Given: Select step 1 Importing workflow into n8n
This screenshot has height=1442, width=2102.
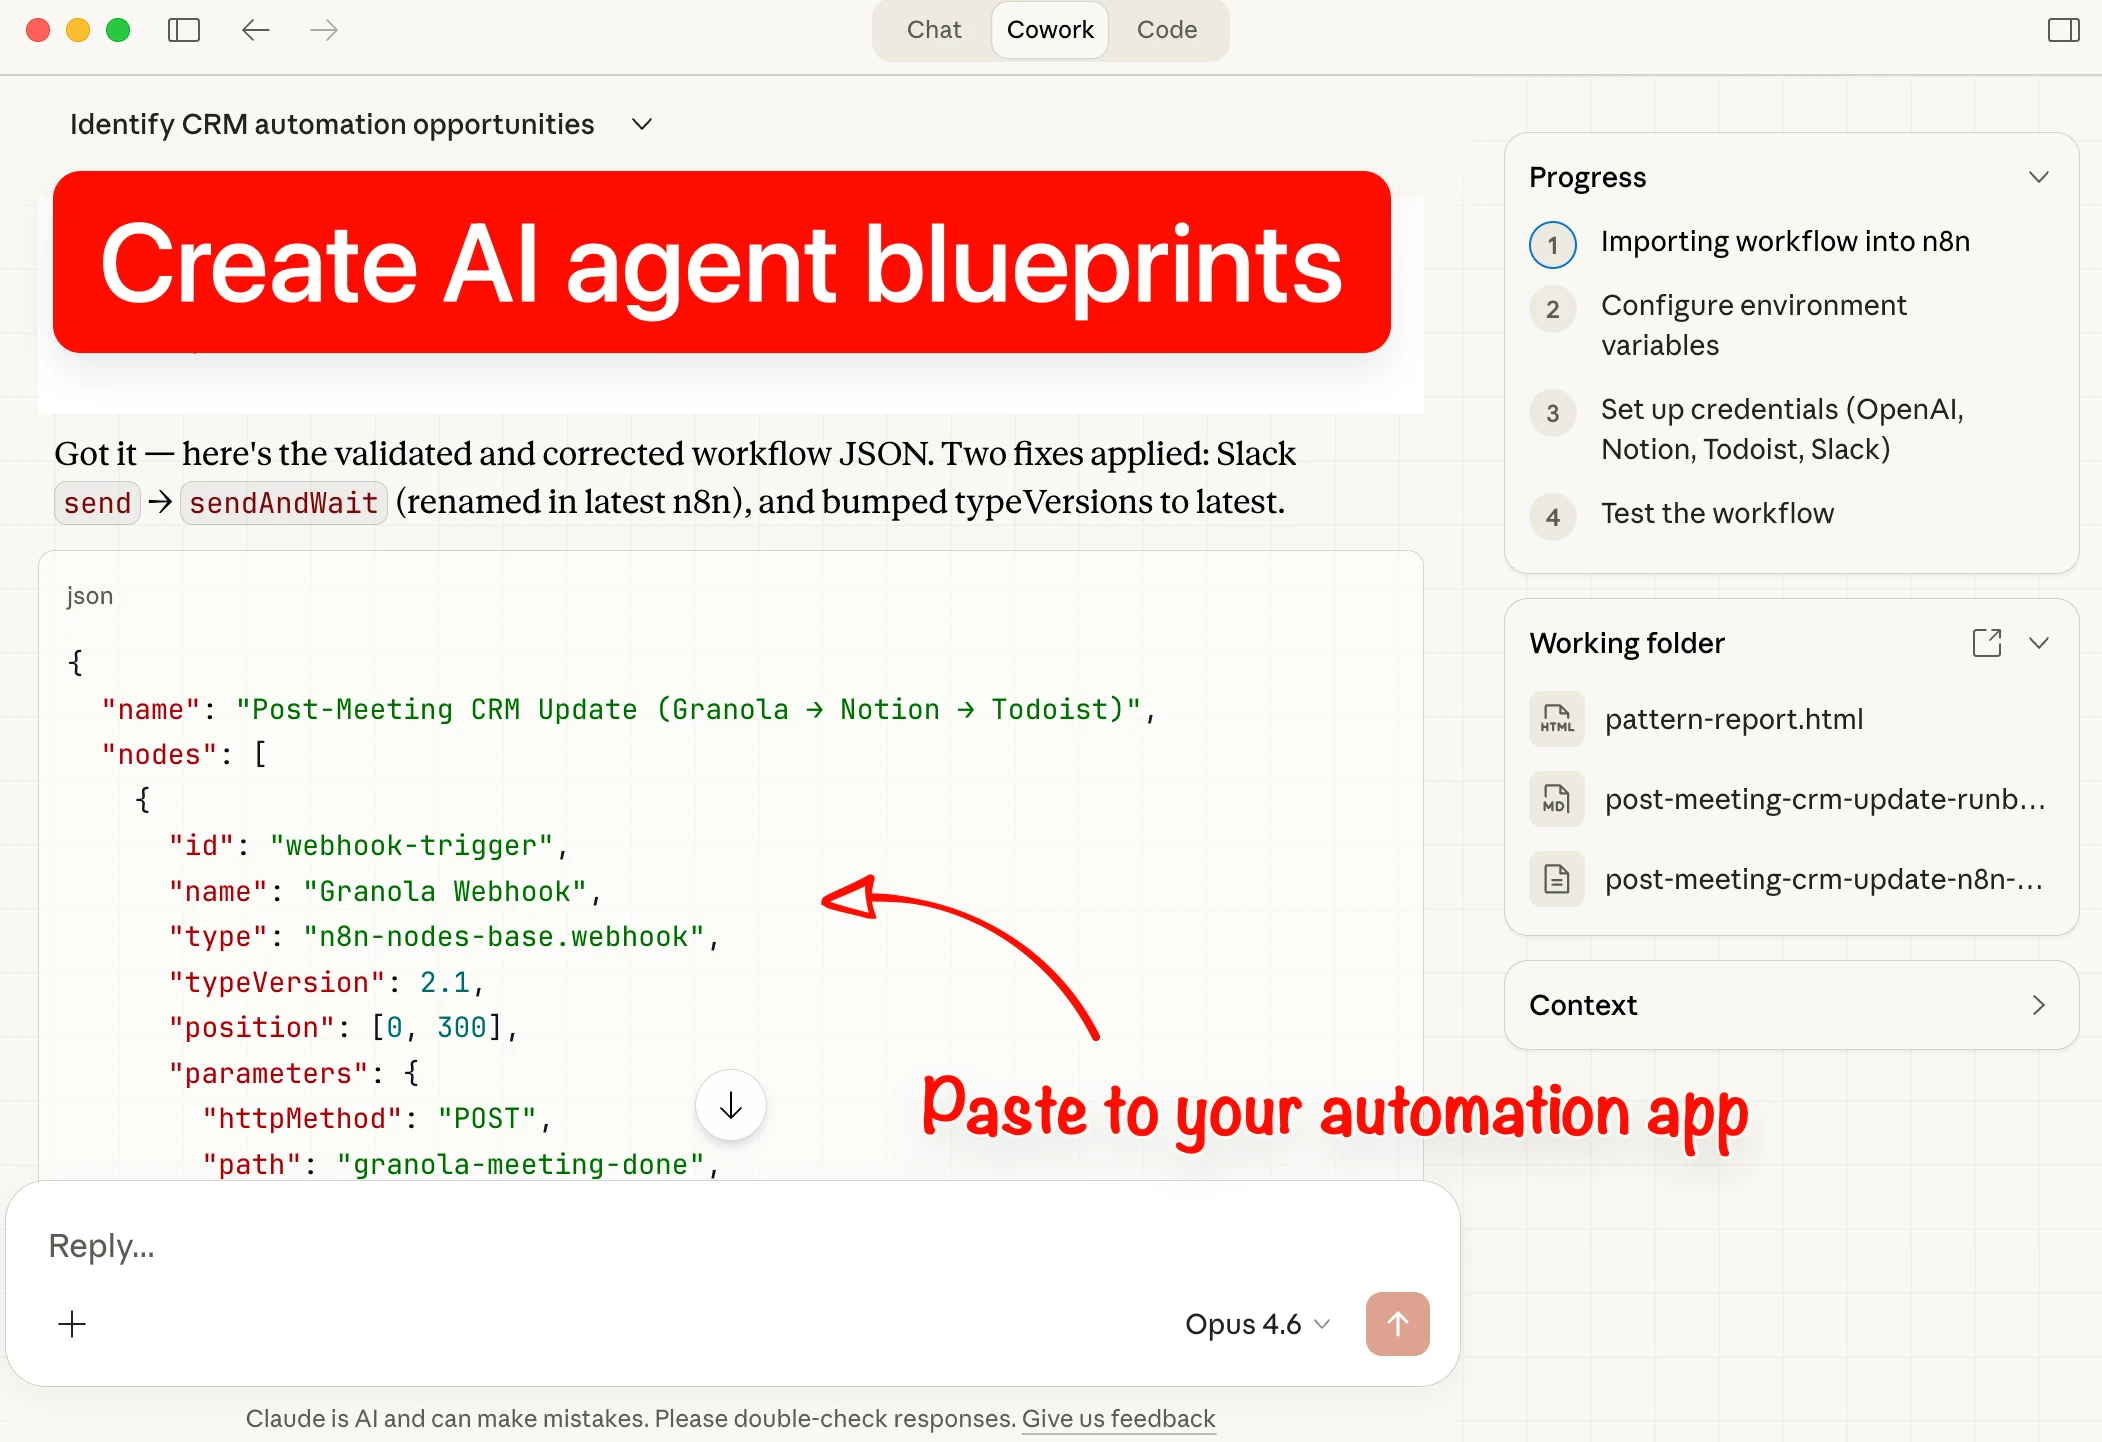Looking at the screenshot, I should pos(1784,242).
